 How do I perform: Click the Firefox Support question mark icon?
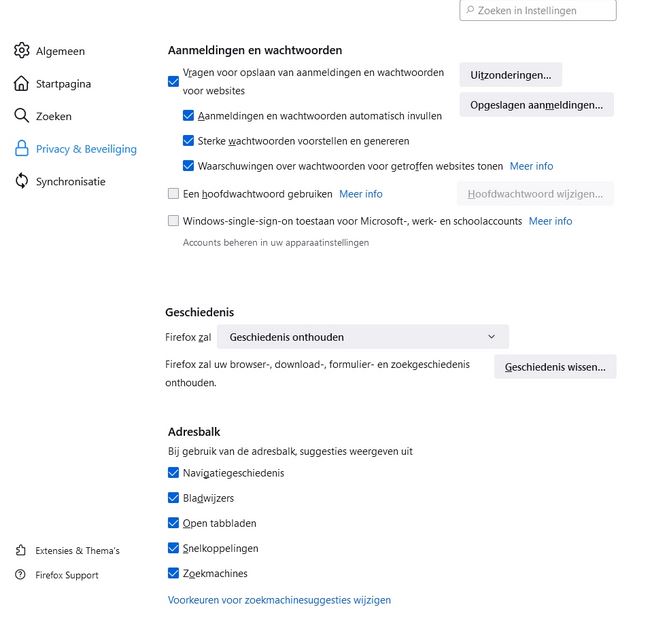[21, 575]
